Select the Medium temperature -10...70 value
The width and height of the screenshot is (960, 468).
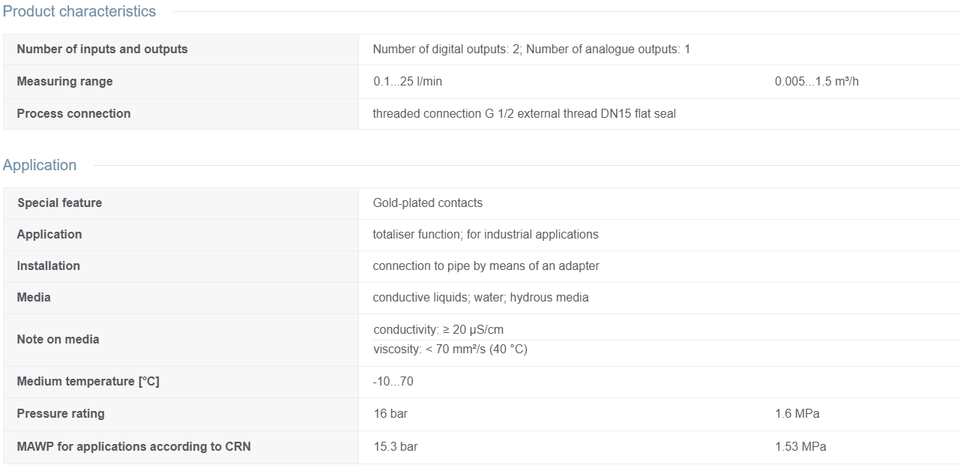[x=393, y=382]
